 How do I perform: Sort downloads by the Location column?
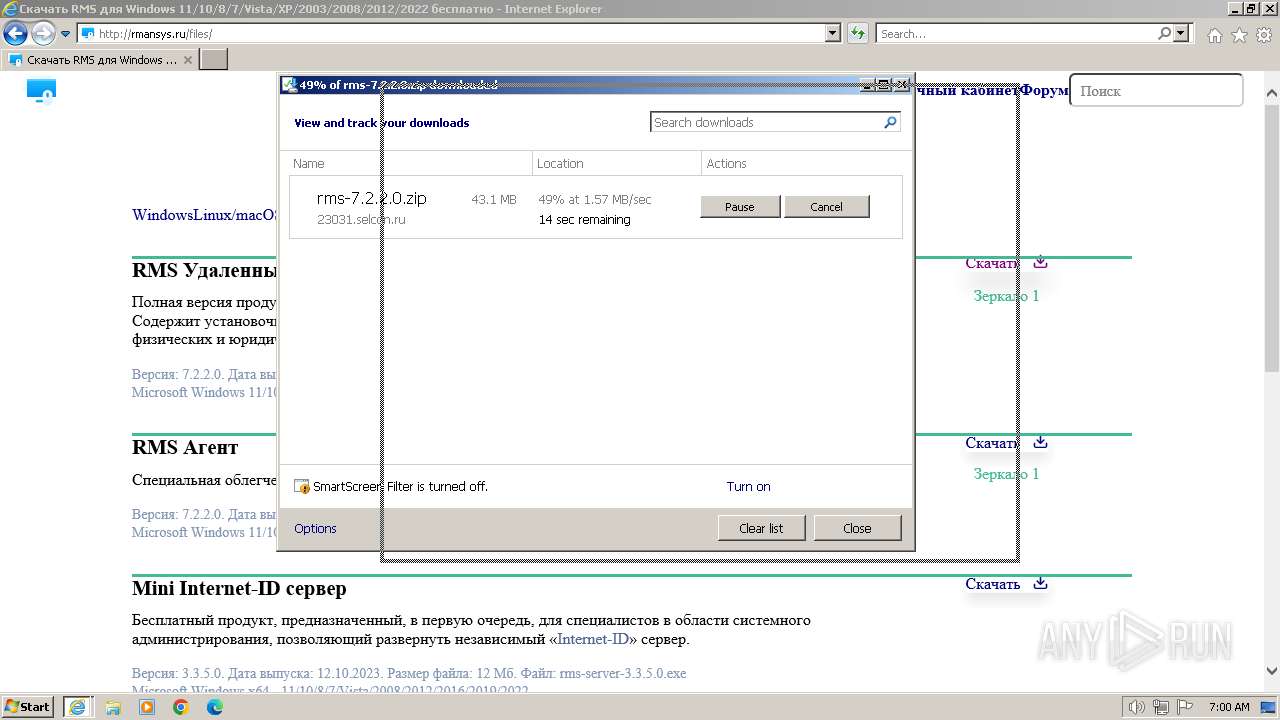[617, 163]
